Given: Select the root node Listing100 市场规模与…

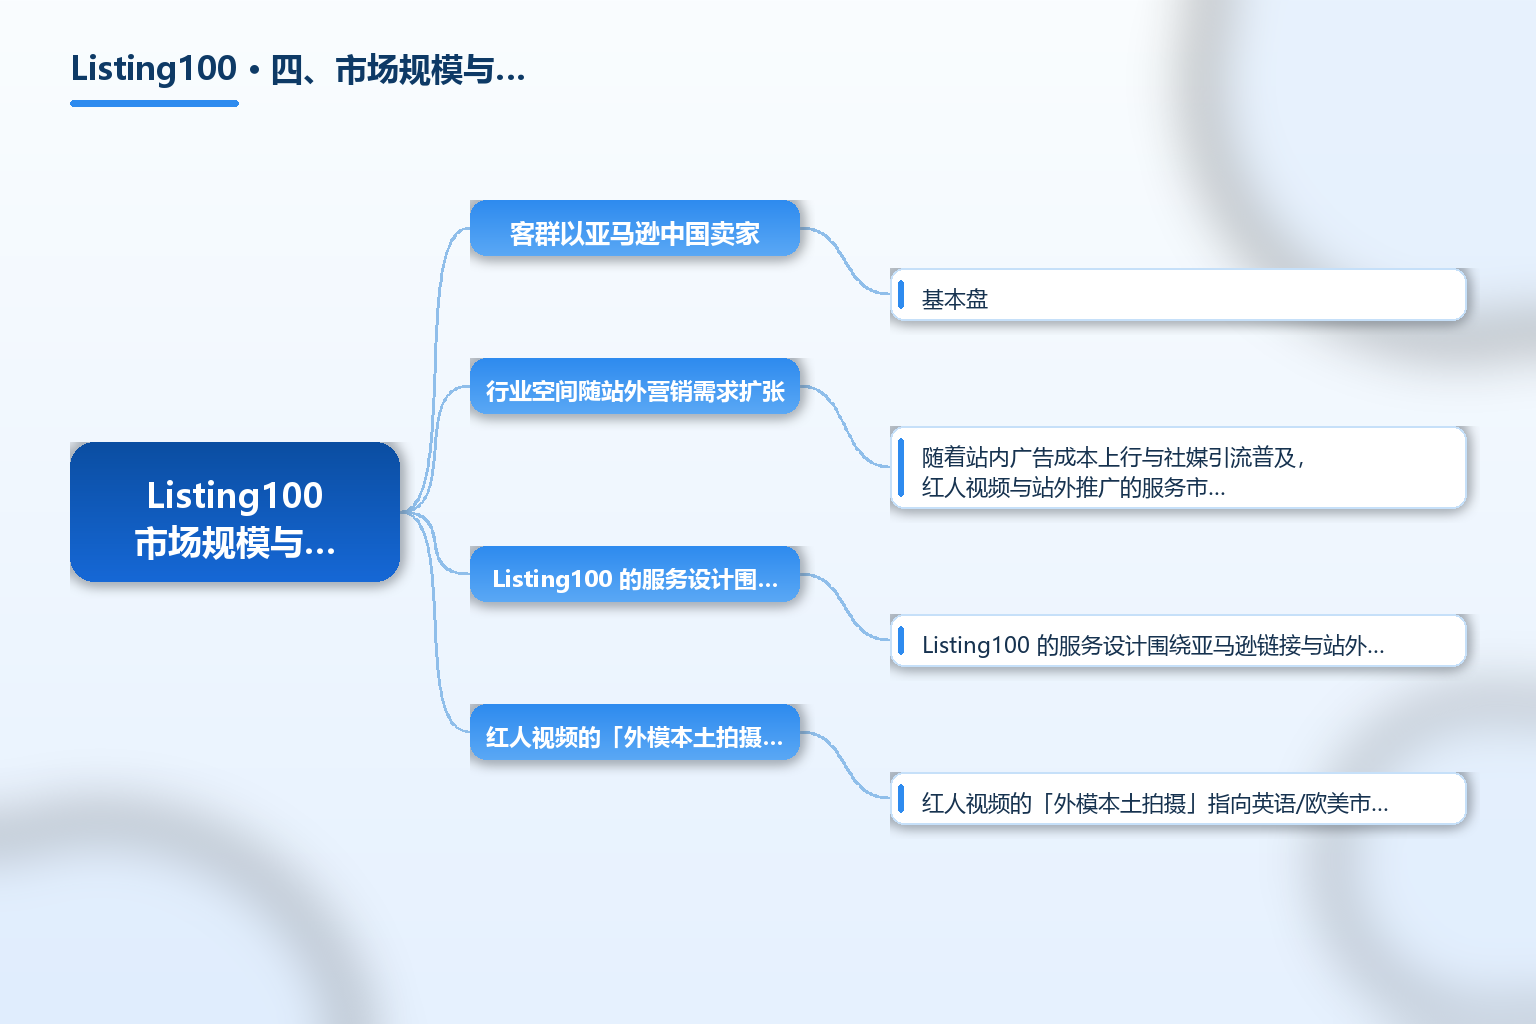Looking at the screenshot, I should click(235, 512).
